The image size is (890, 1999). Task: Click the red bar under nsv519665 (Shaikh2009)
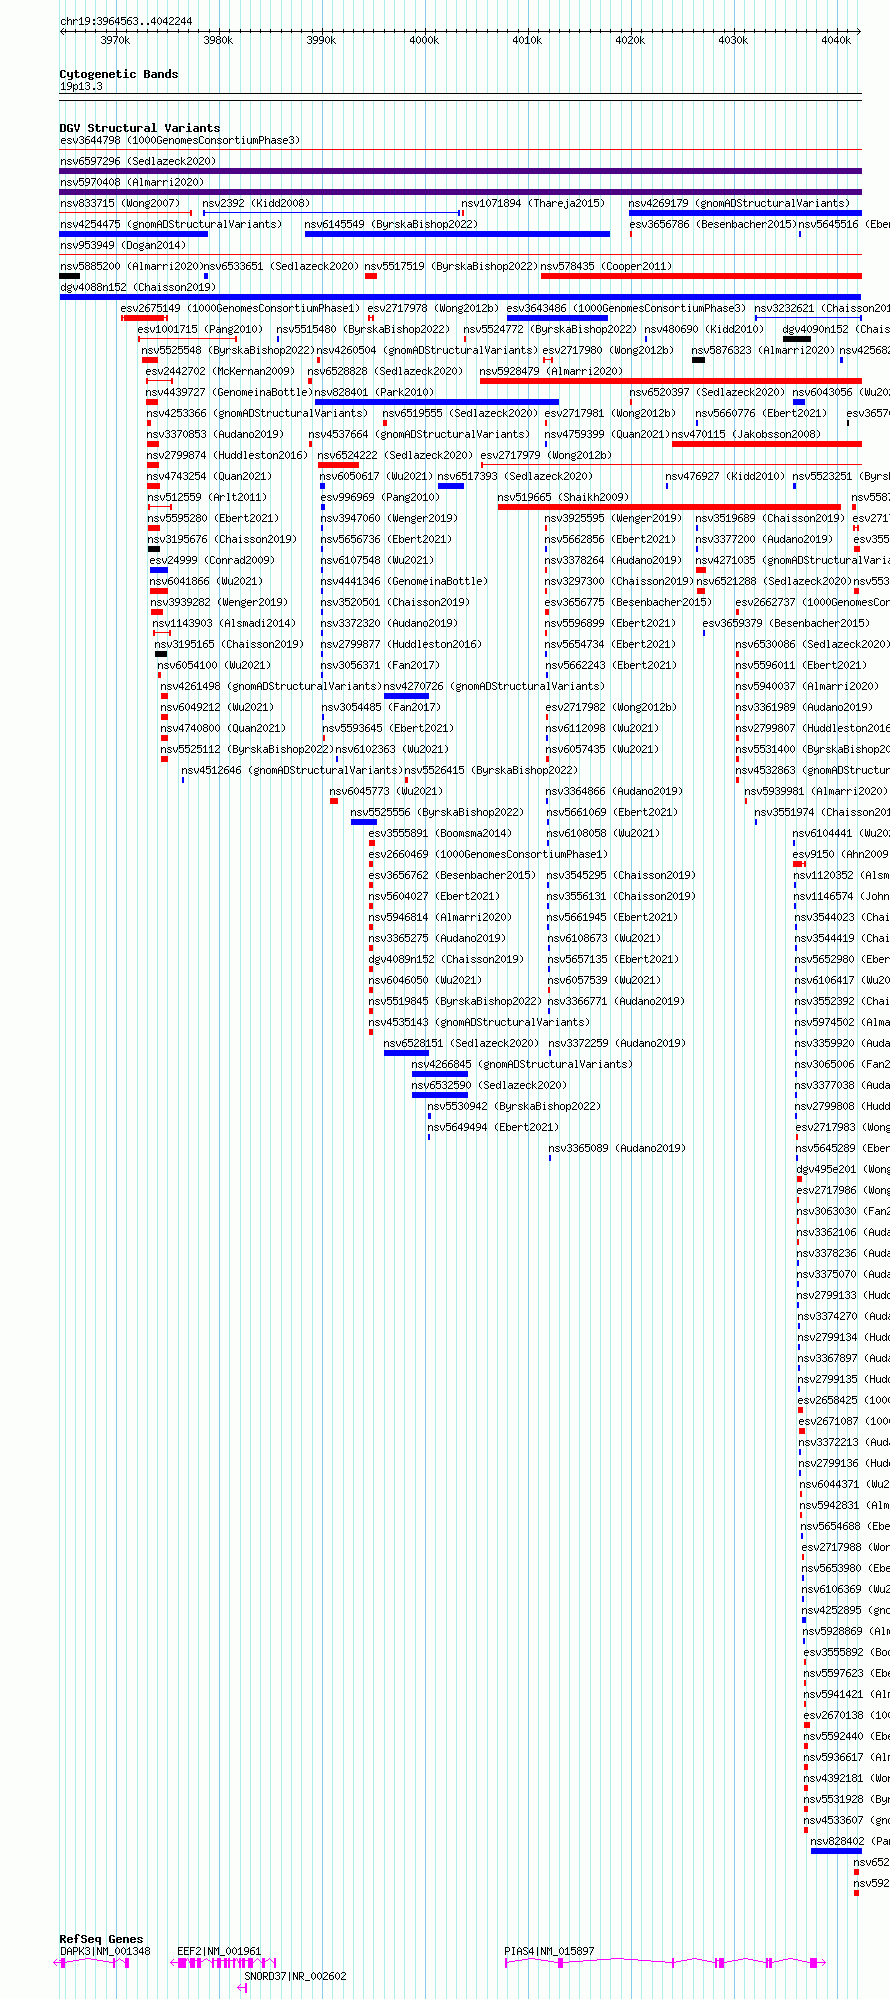(x=669, y=507)
